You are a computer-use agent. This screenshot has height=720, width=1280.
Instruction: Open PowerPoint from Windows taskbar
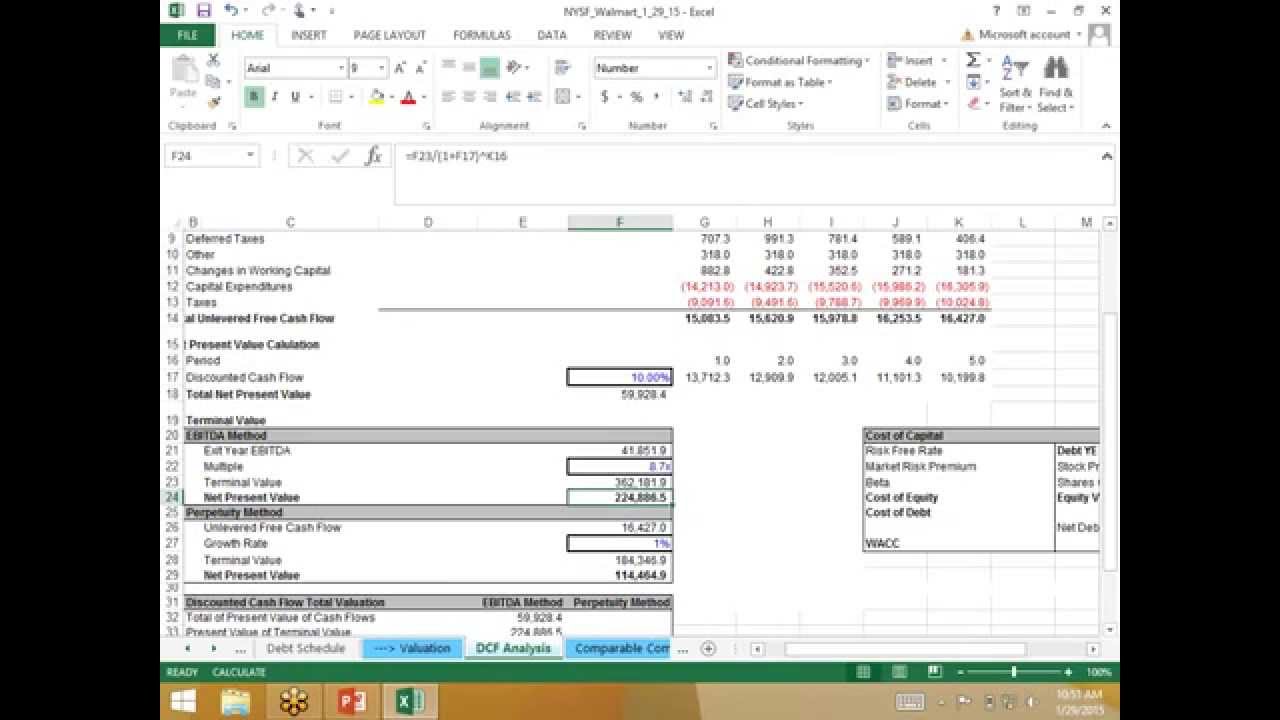point(352,701)
